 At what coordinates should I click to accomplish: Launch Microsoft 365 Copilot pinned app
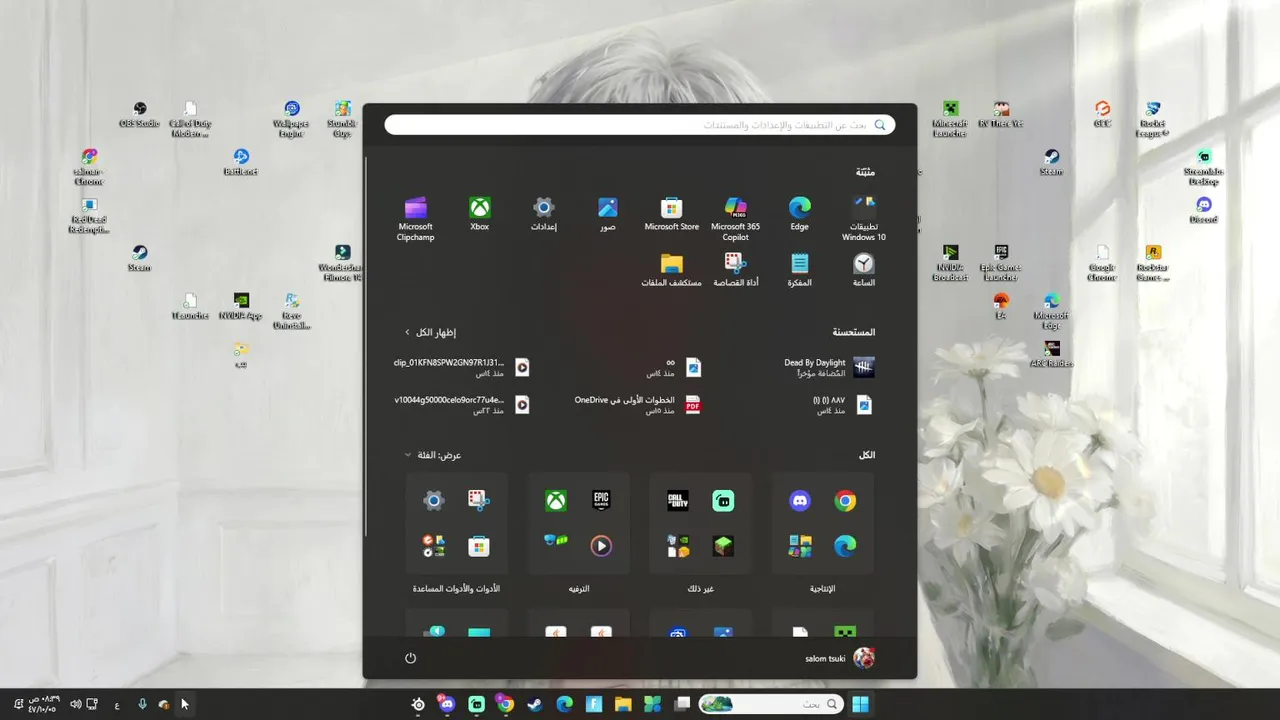tap(735, 218)
